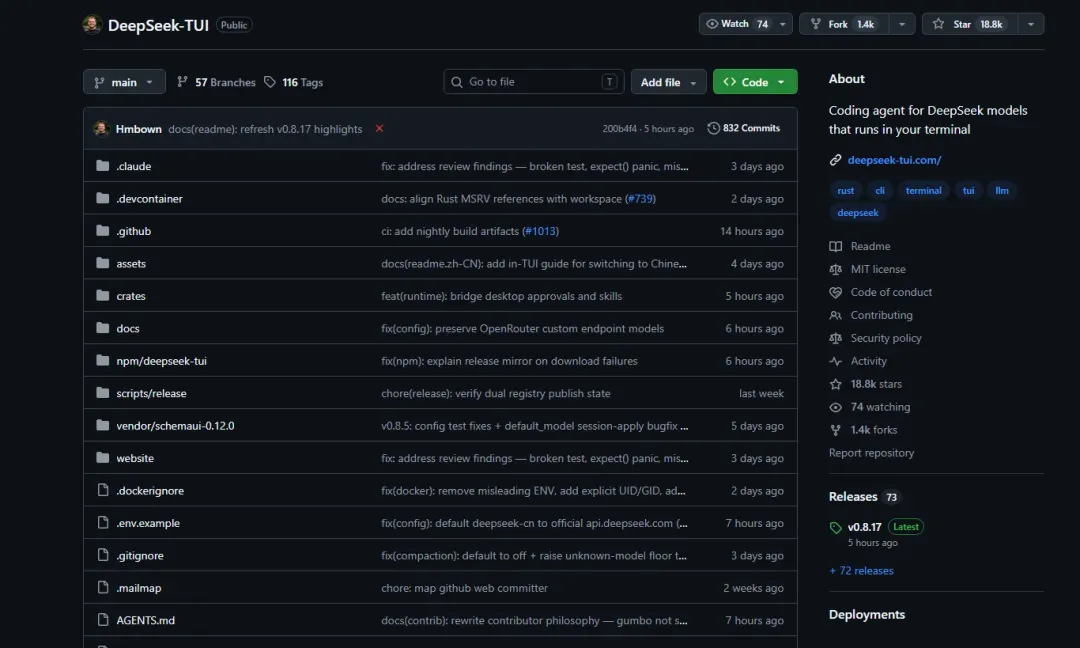The width and height of the screenshot is (1080, 648).
Task: View the 832 Commits history
Action: [x=744, y=128]
